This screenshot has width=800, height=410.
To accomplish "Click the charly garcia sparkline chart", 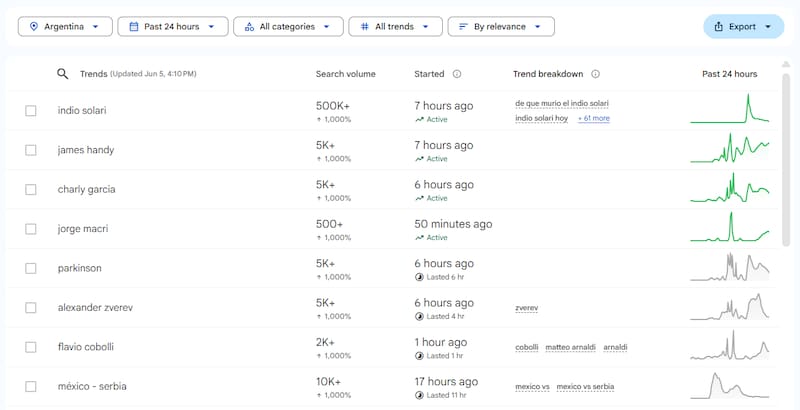I will point(730,188).
